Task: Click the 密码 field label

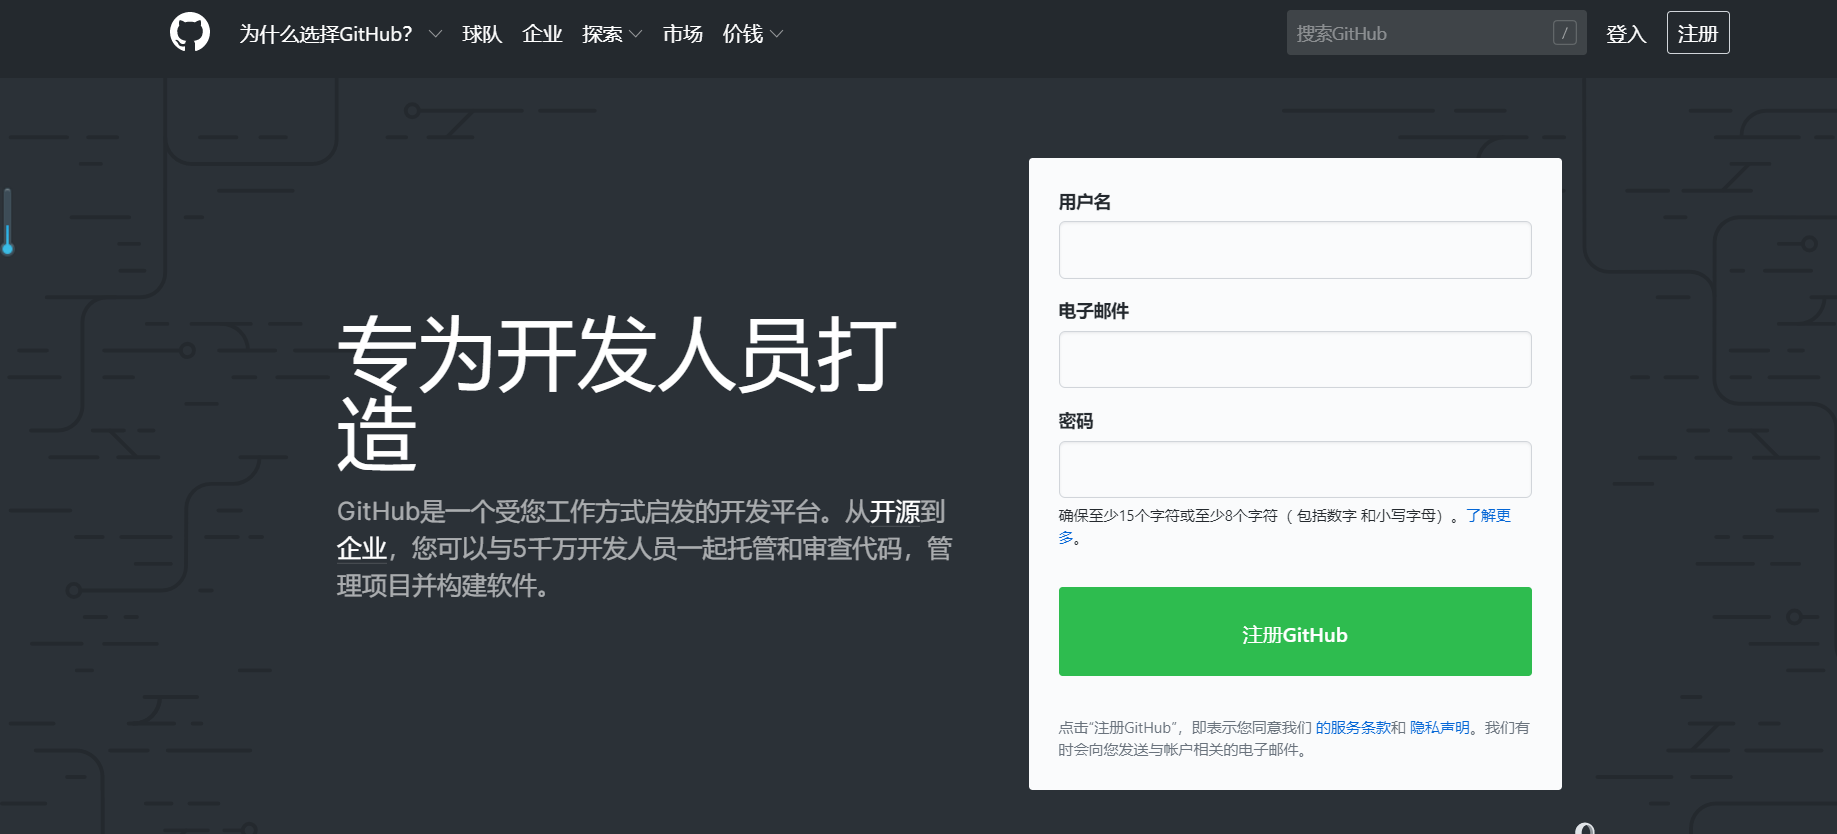Action: (1076, 421)
